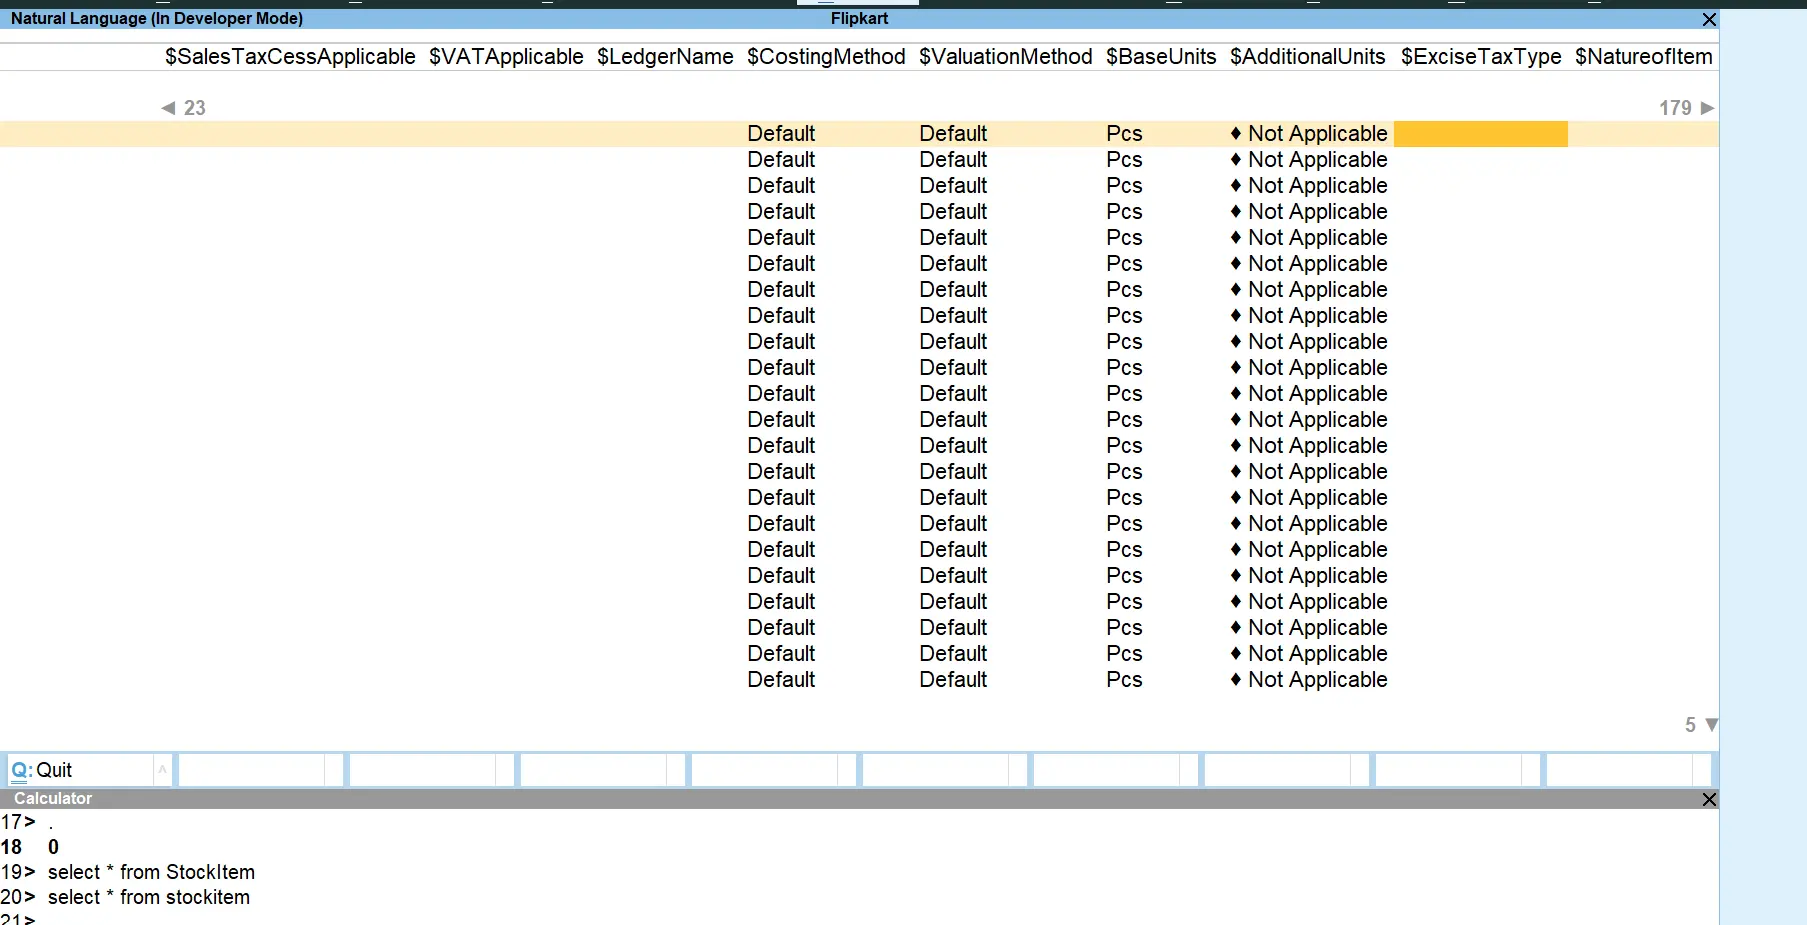Screen dimensions: 1807x925
Task: Click the Q search icon beside Quit
Action: pyautogui.click(x=21, y=769)
